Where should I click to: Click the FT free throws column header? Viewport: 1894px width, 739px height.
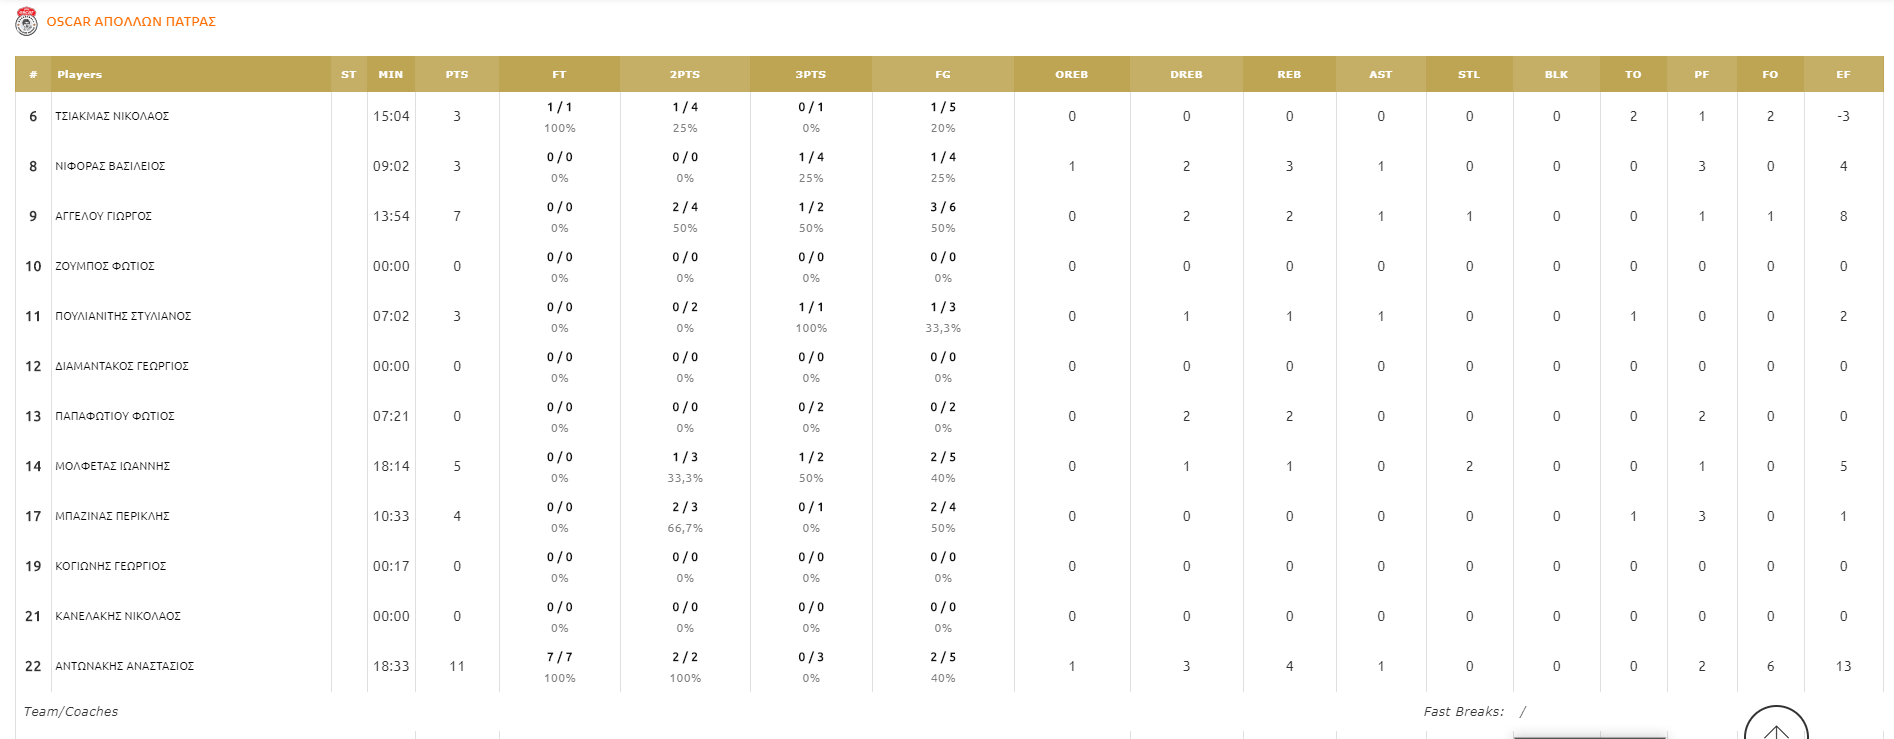pos(559,75)
